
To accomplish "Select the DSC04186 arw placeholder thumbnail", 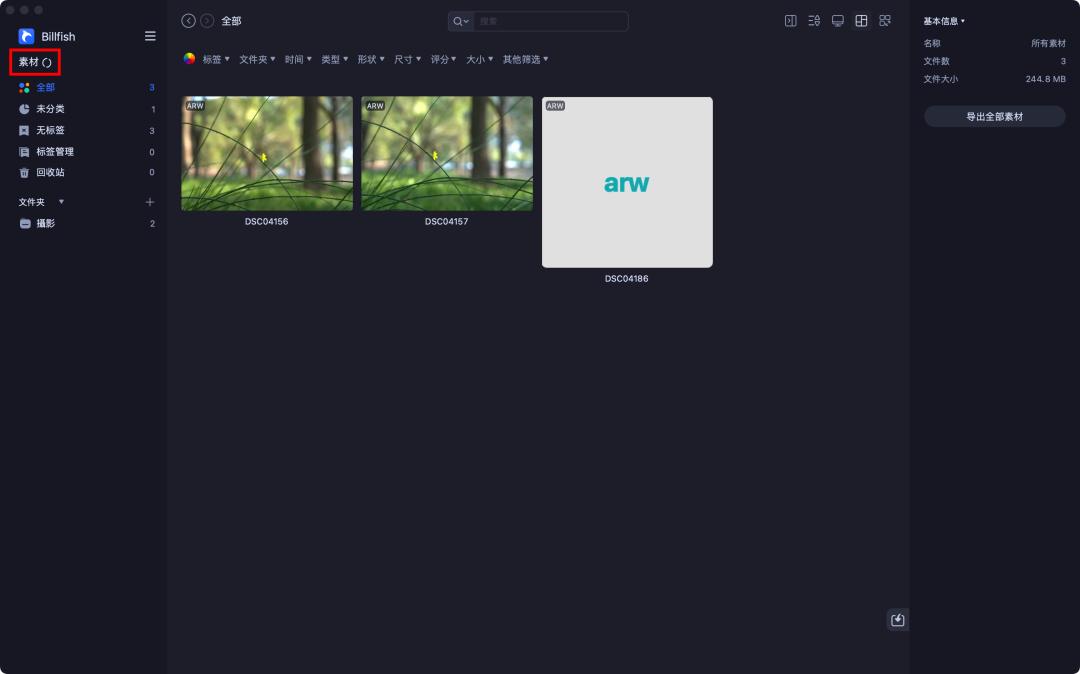I will point(627,182).
